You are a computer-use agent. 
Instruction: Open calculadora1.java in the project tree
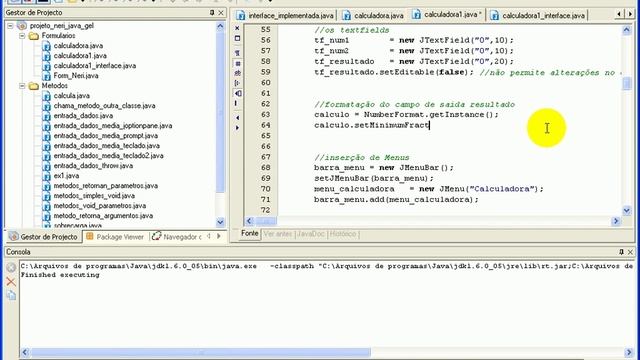(x=80, y=56)
